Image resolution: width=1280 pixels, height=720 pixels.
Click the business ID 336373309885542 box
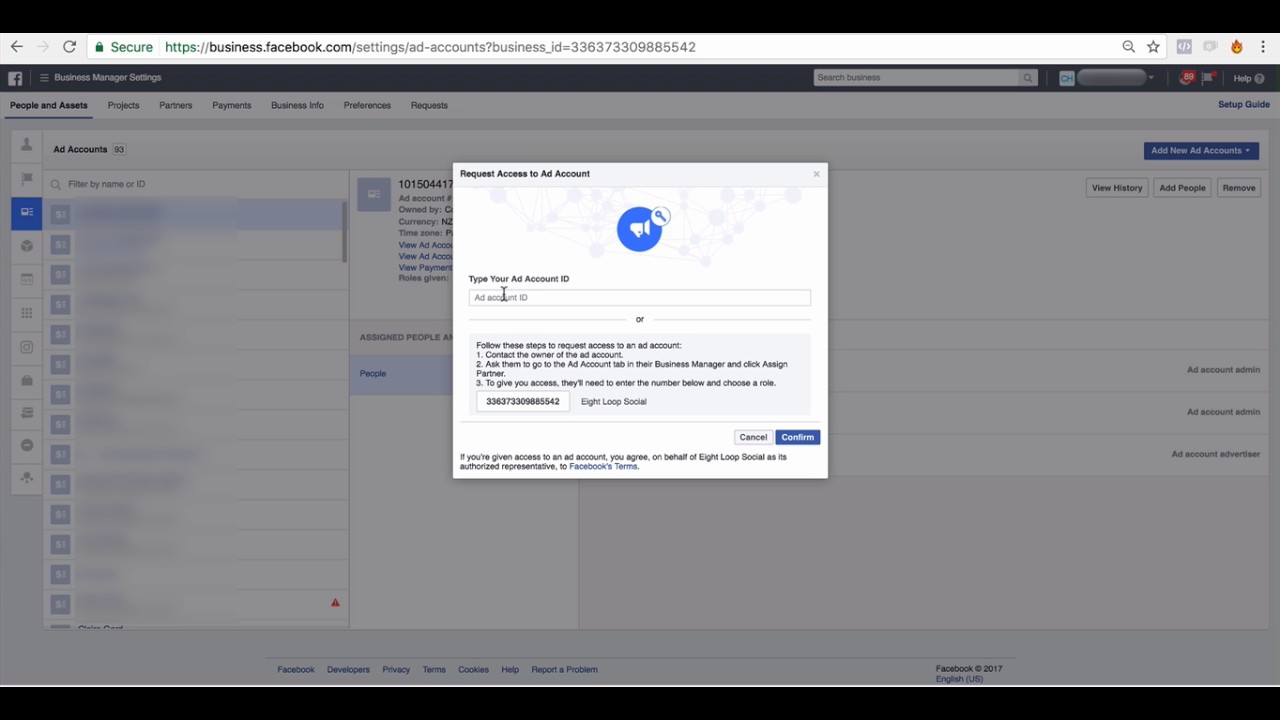(x=523, y=402)
